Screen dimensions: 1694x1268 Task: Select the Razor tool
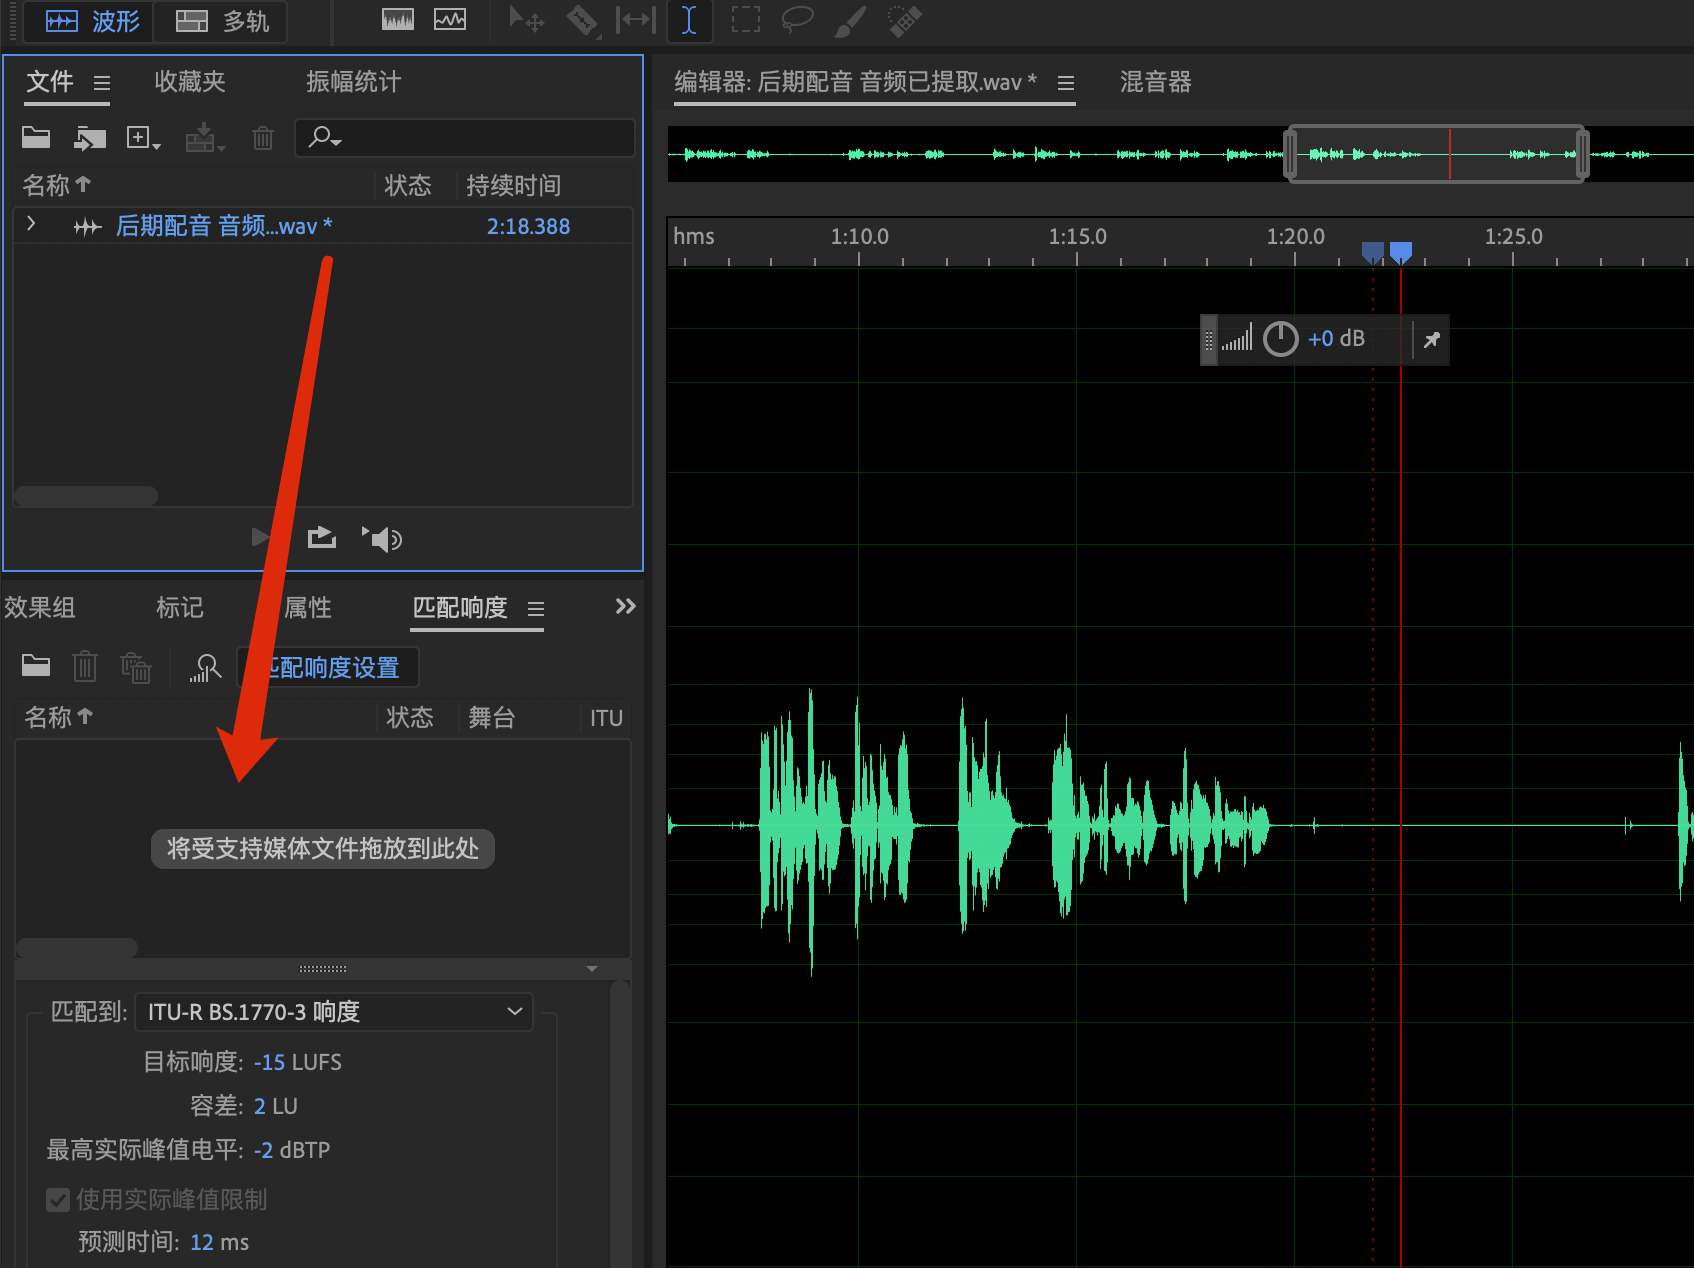pos(582,20)
